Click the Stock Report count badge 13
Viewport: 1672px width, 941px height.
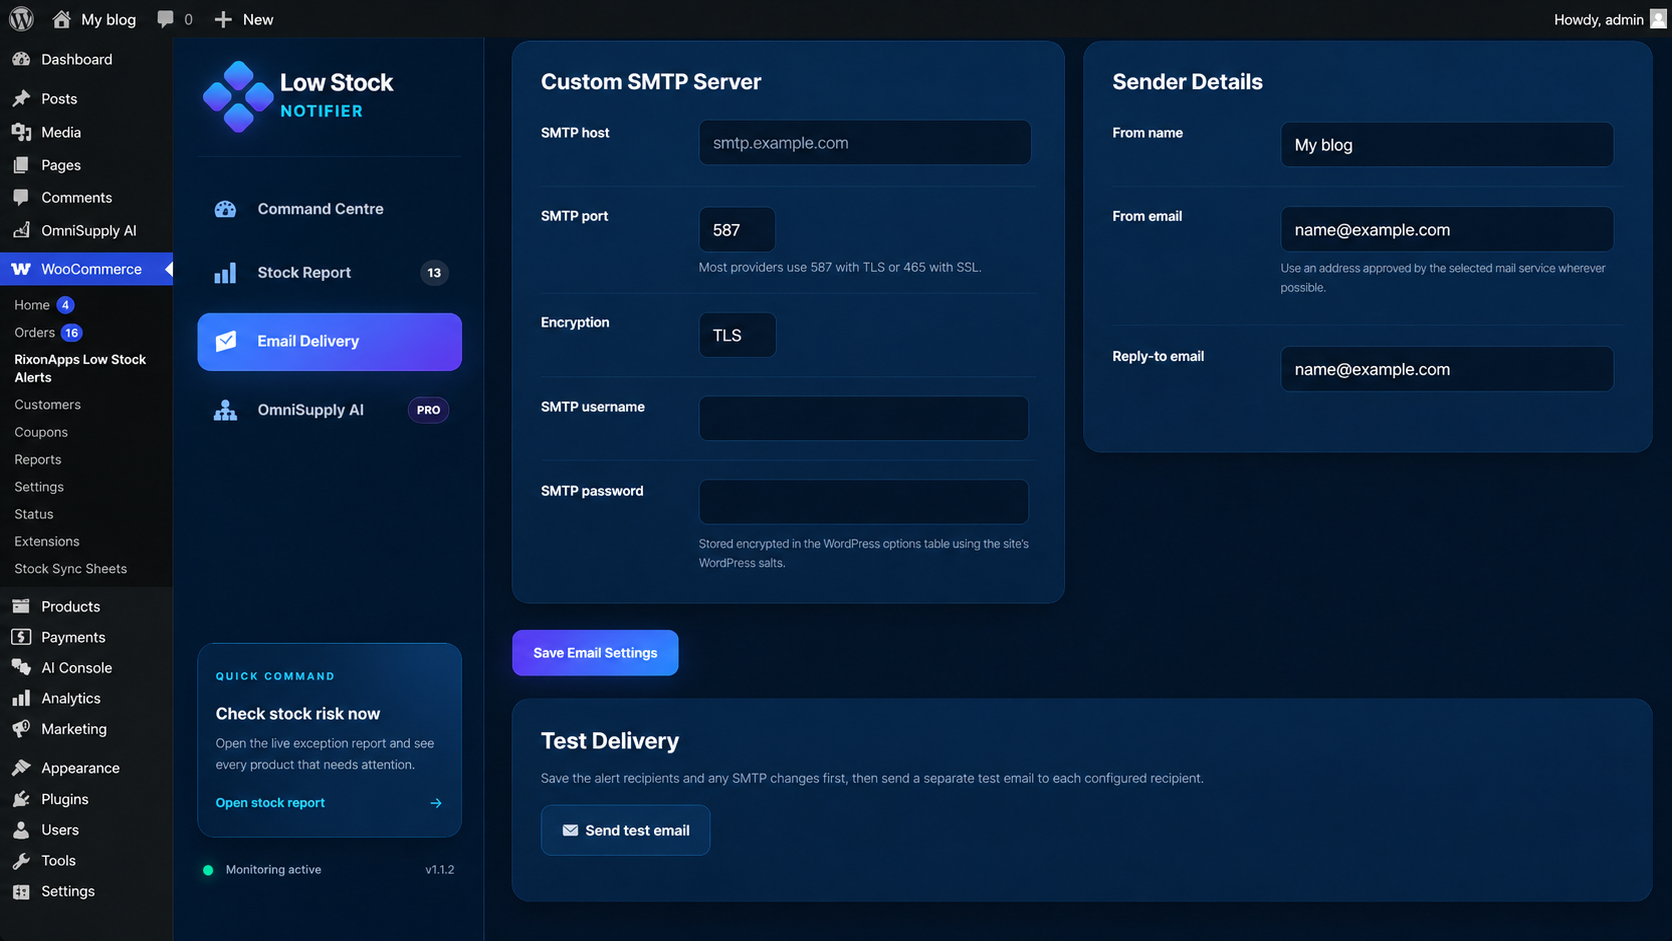[434, 272]
